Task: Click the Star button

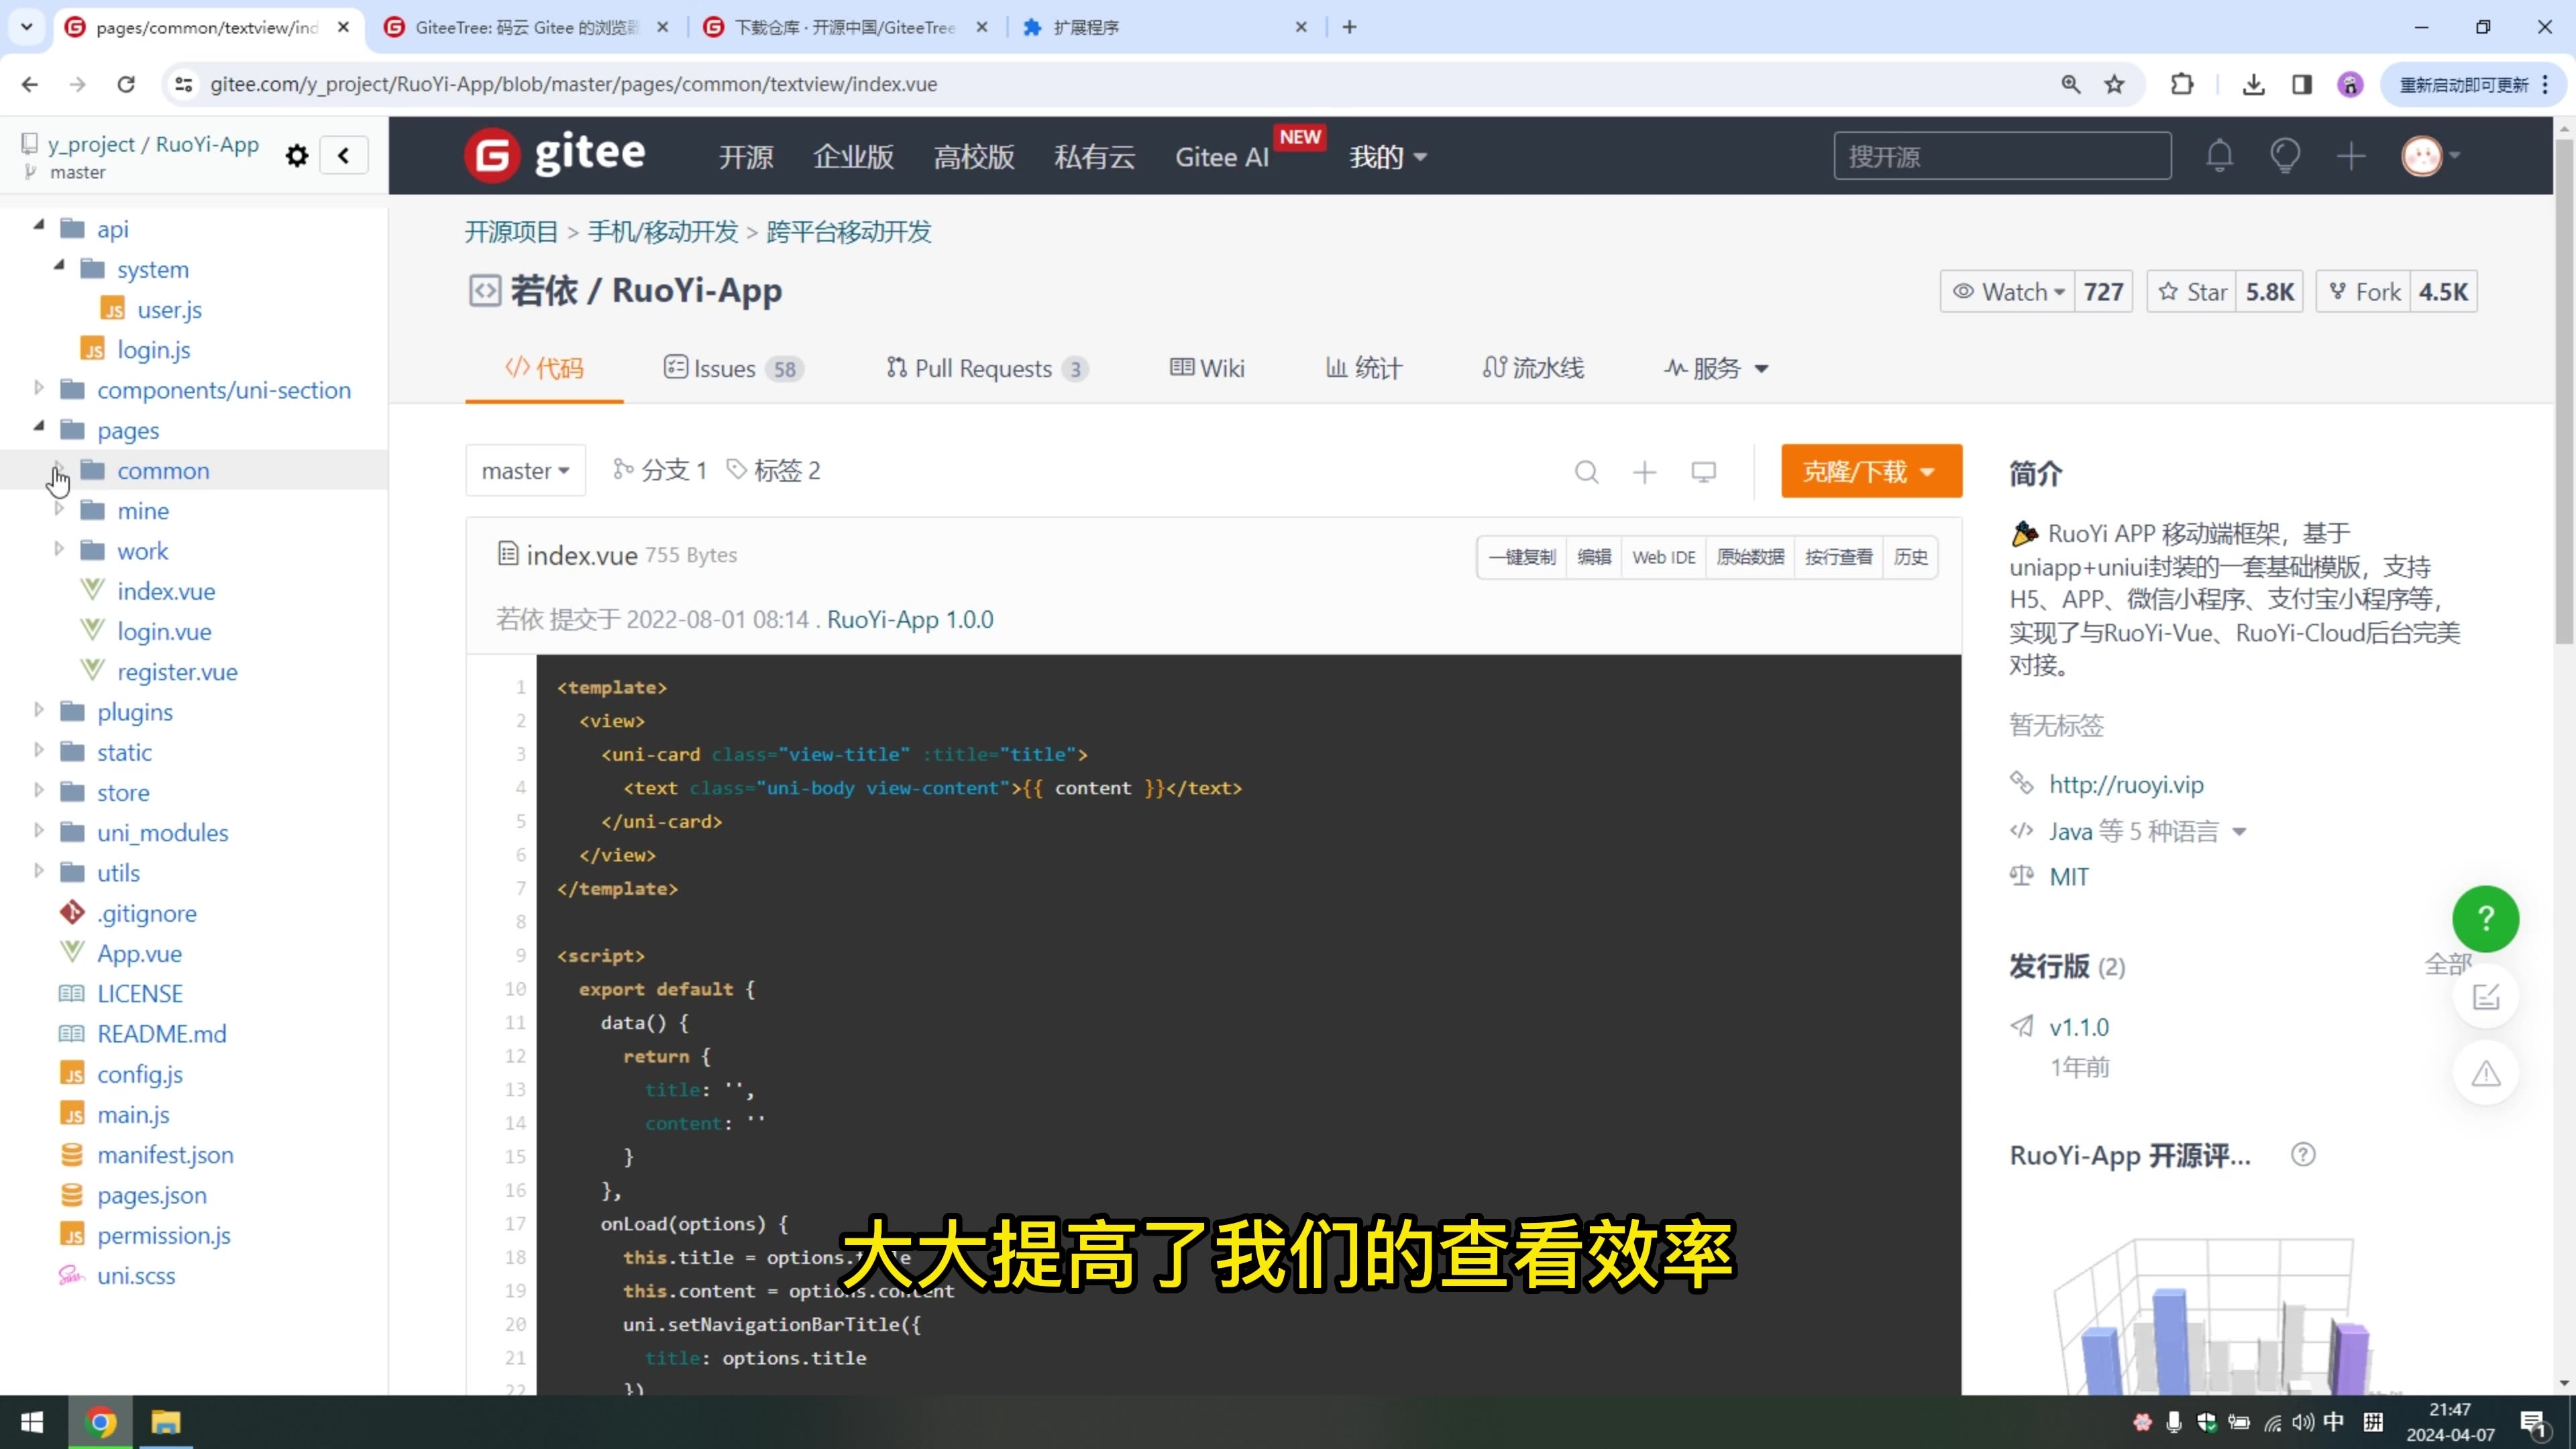Action: [x=2192, y=292]
